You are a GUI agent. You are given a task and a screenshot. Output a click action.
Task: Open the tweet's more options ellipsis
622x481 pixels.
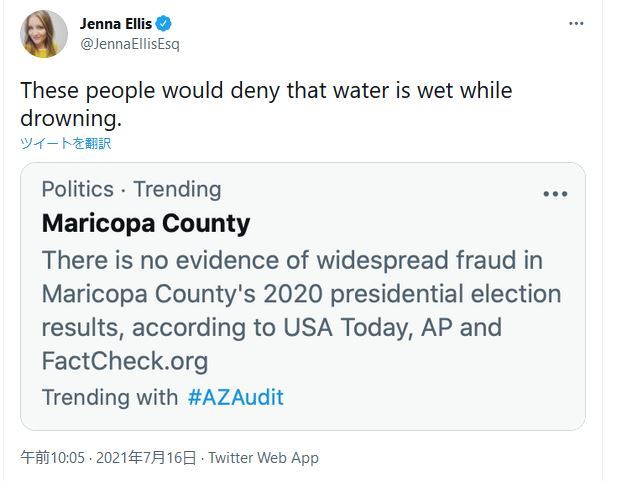[x=575, y=24]
